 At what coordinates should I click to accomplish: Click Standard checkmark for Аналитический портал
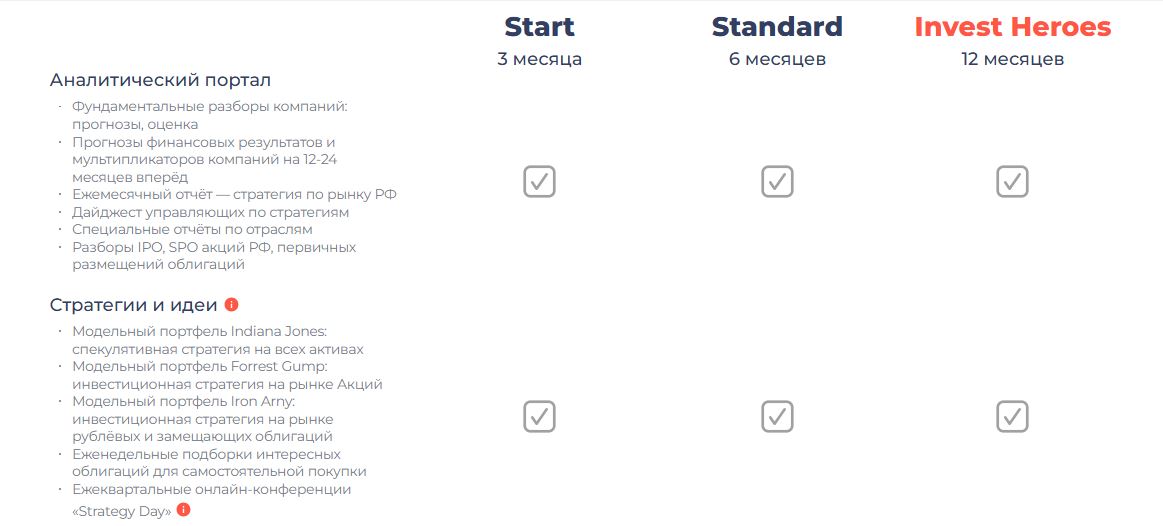pyautogui.click(x=777, y=181)
